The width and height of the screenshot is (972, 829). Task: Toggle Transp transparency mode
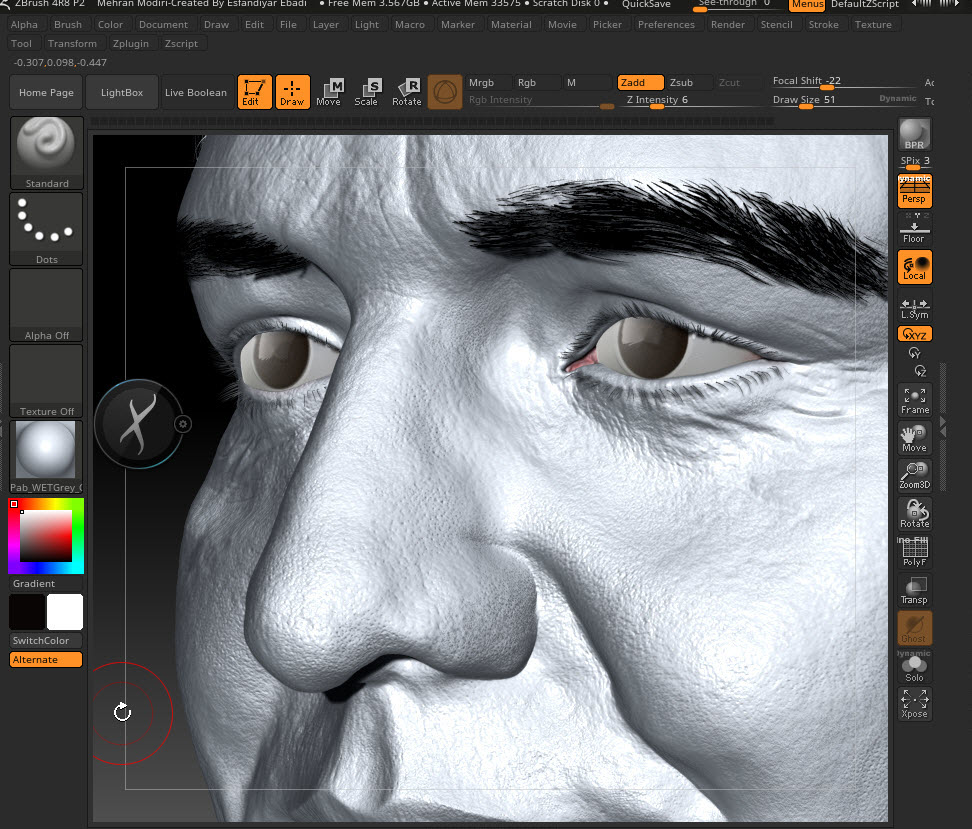click(x=914, y=590)
